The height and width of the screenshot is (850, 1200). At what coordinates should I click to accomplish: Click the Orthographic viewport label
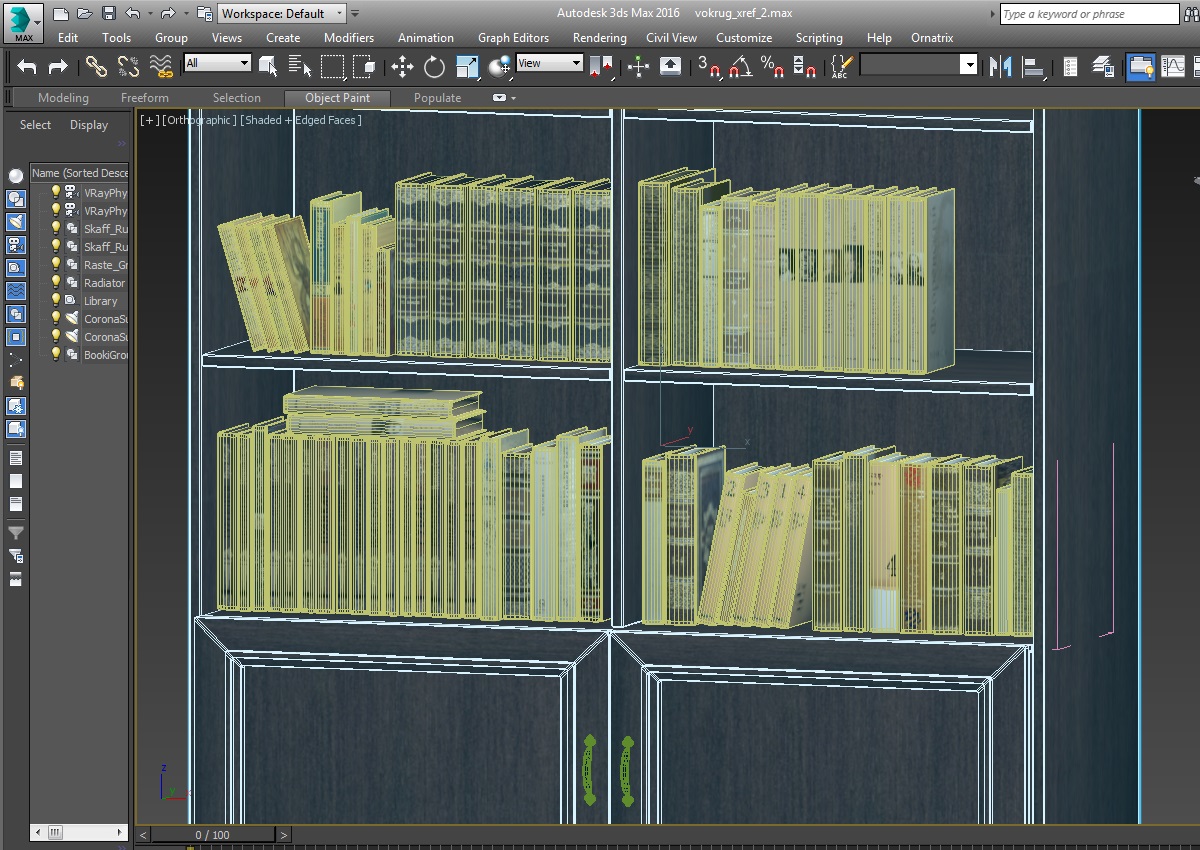pos(201,120)
